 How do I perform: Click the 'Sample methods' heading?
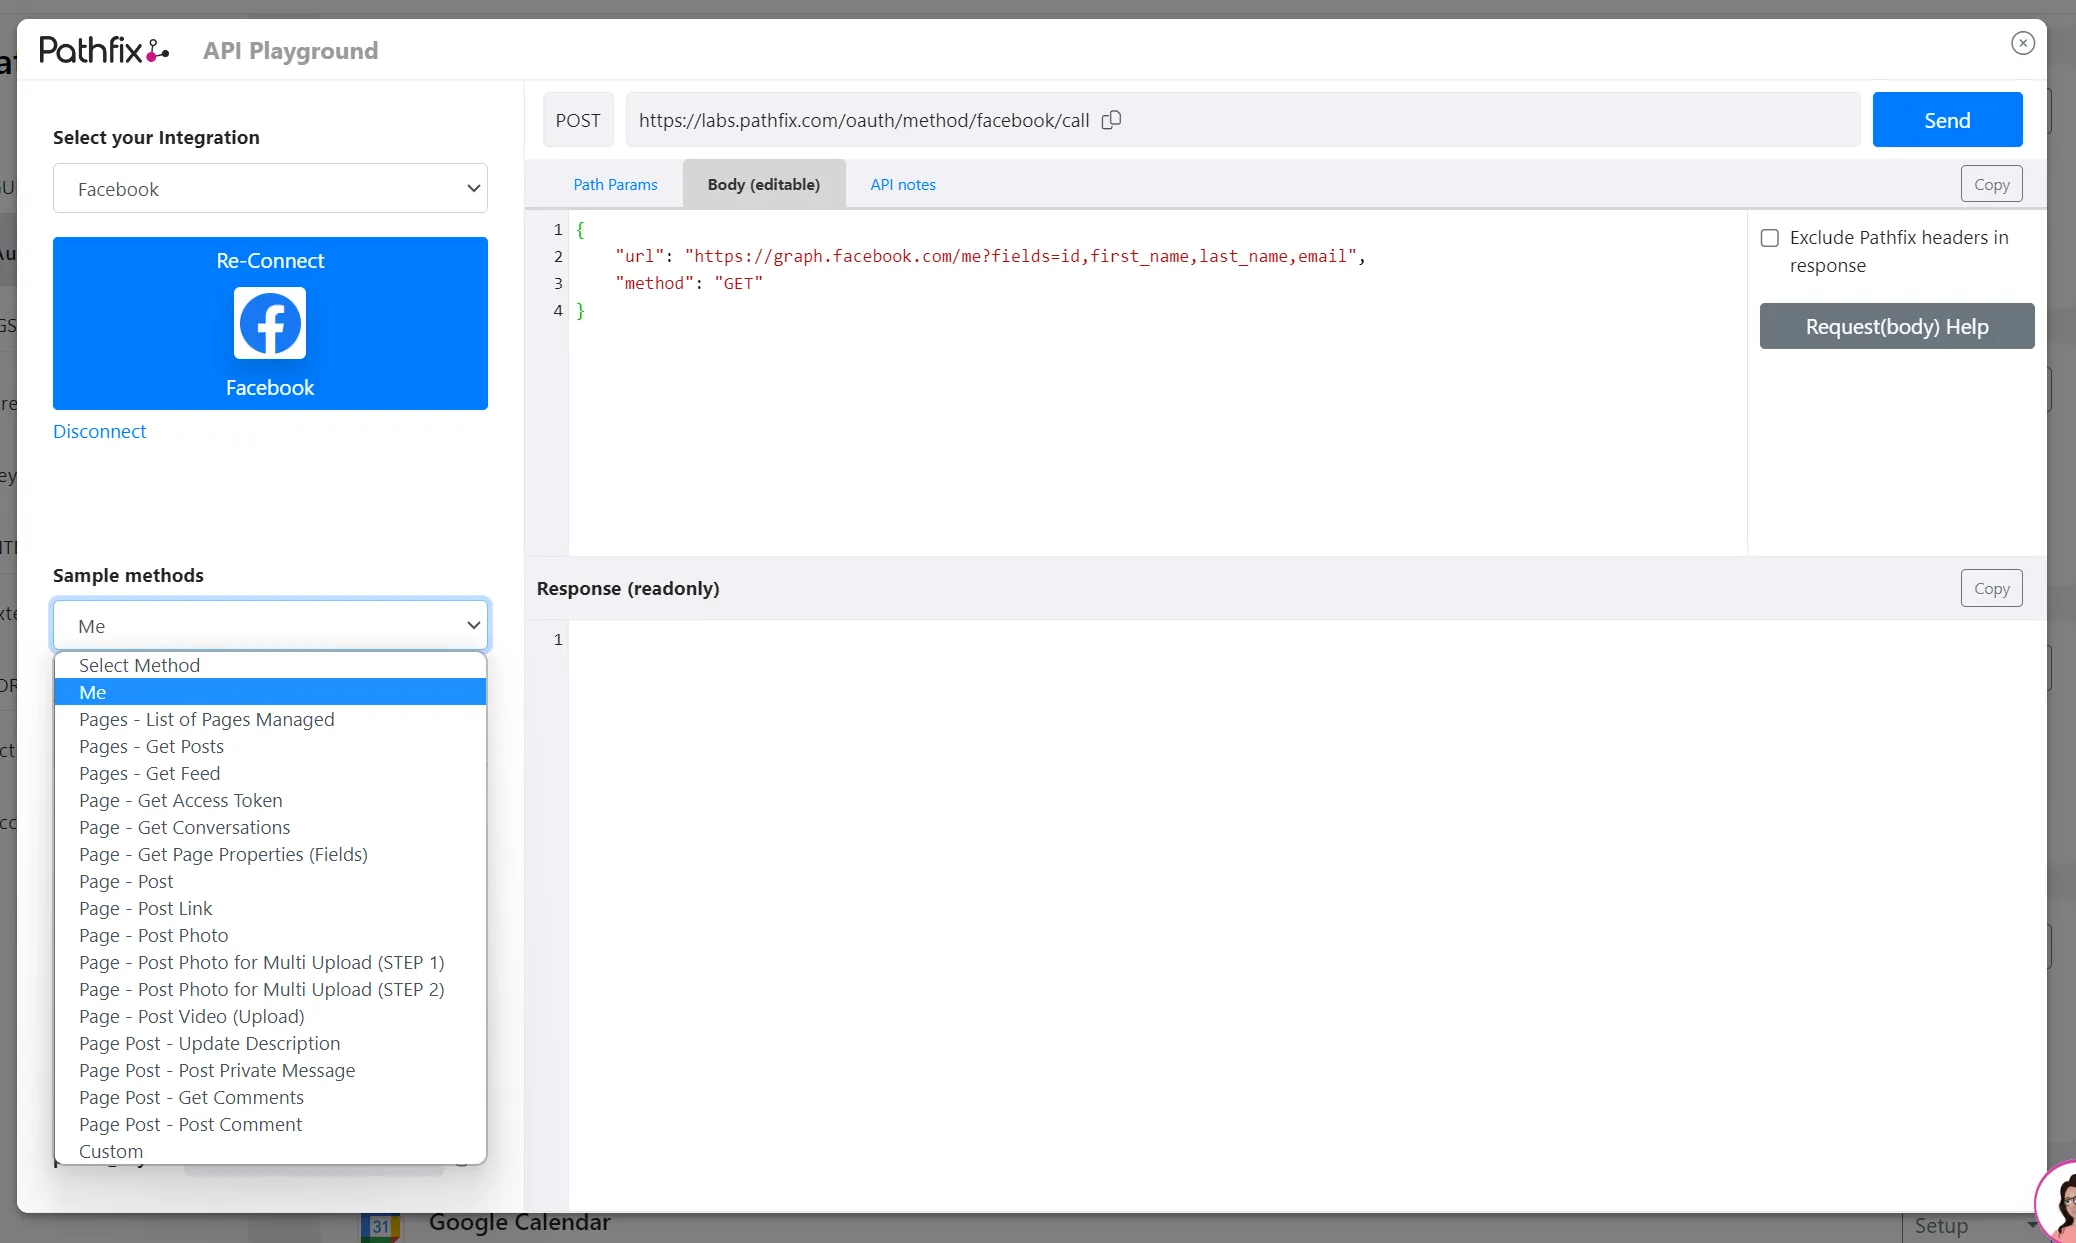tap(128, 575)
